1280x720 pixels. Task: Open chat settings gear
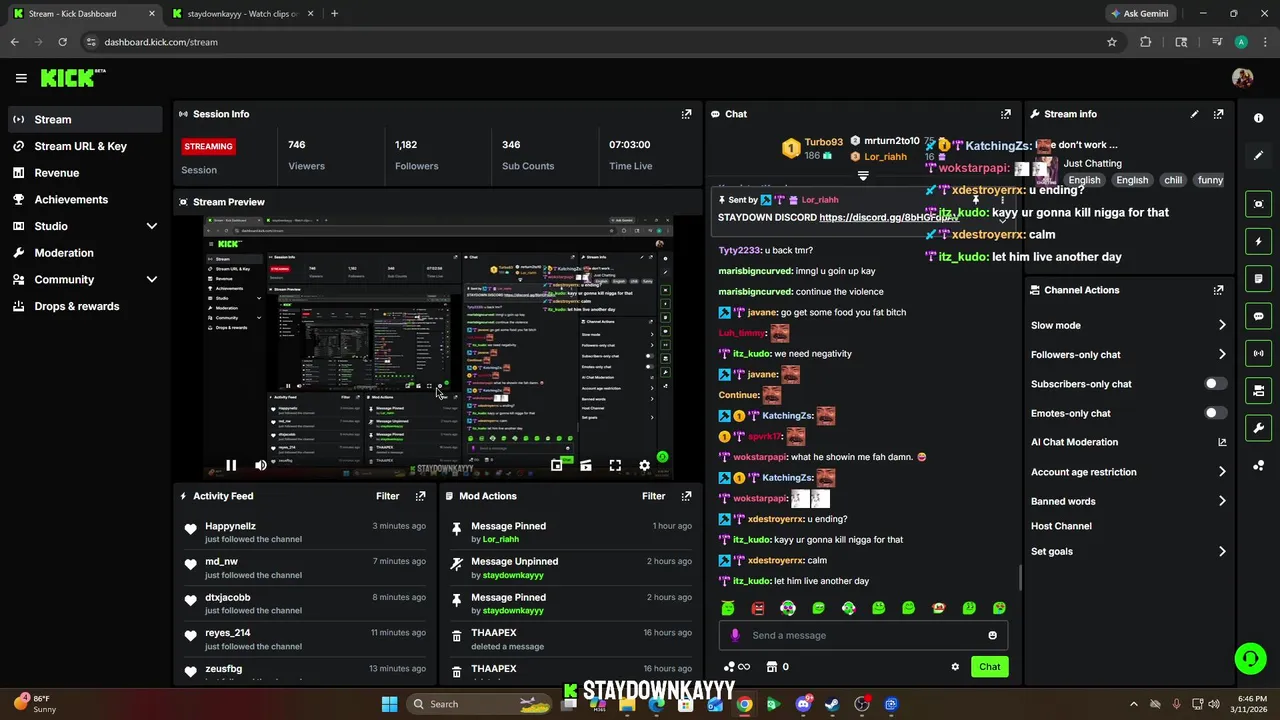(x=955, y=667)
